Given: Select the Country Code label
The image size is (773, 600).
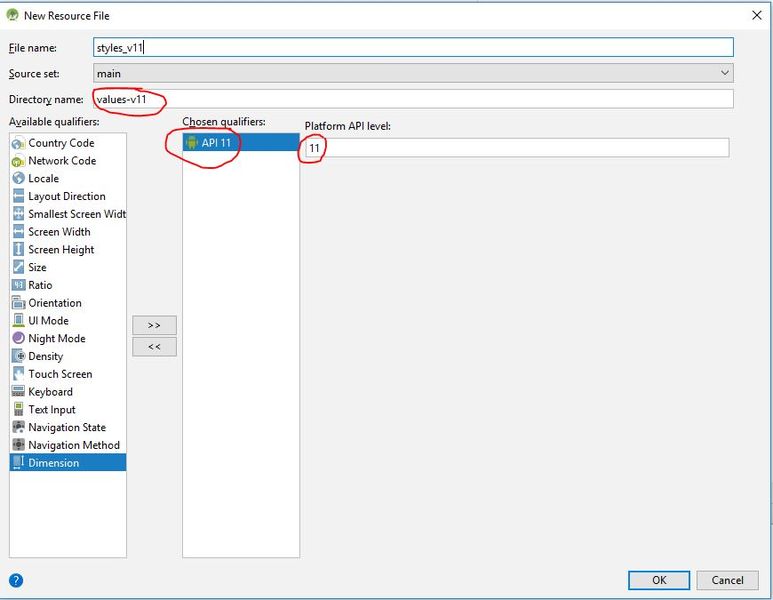Looking at the screenshot, I should coord(61,143).
